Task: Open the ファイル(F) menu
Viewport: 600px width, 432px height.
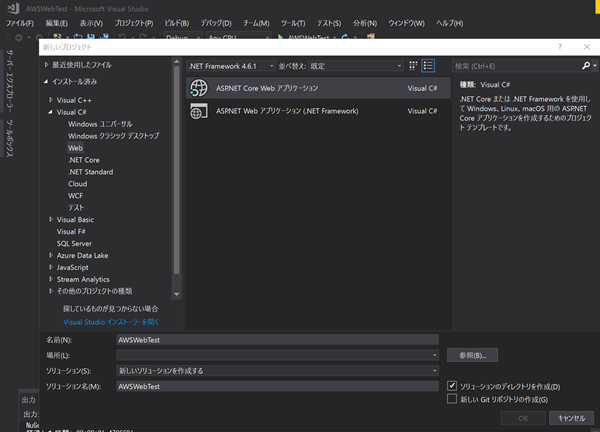Action: pos(20,23)
